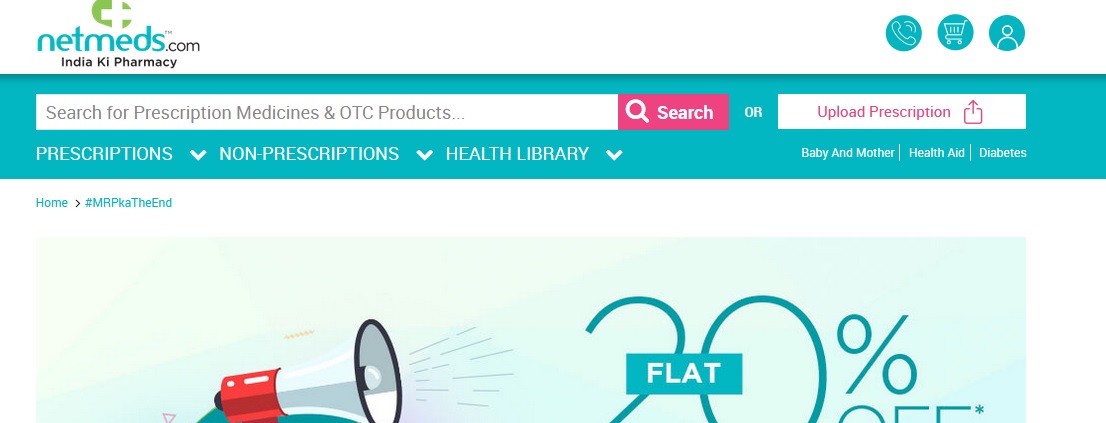Open the user account icon

point(1007,33)
